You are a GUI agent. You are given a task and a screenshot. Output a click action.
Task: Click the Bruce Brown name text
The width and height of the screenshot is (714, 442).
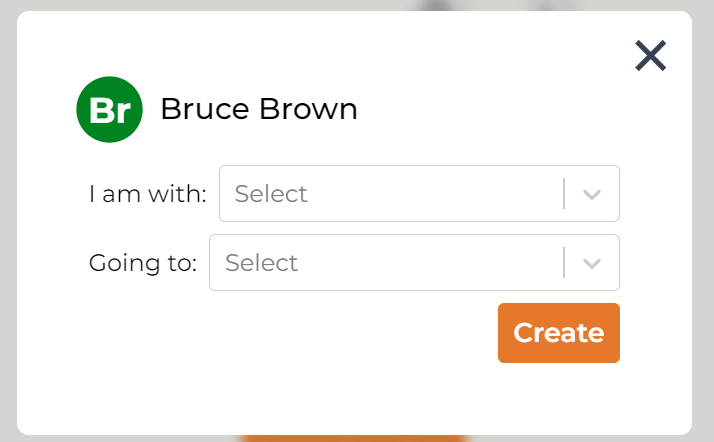tap(258, 109)
